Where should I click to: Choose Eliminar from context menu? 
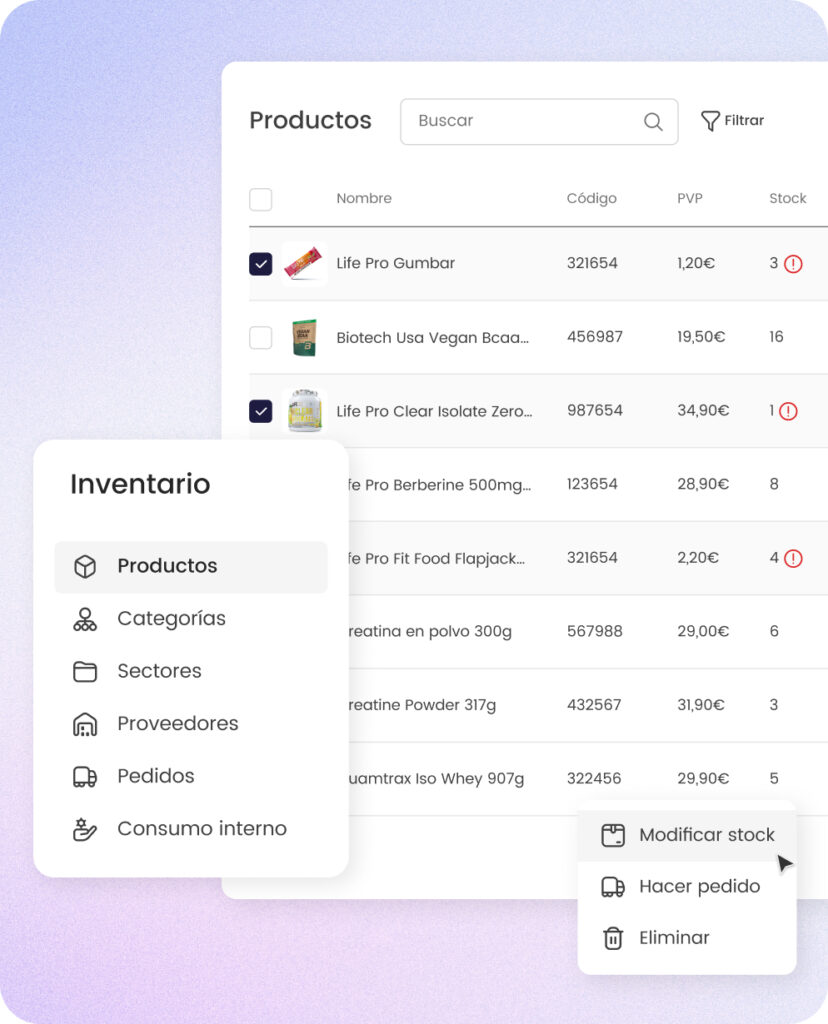pyautogui.click(x=686, y=938)
